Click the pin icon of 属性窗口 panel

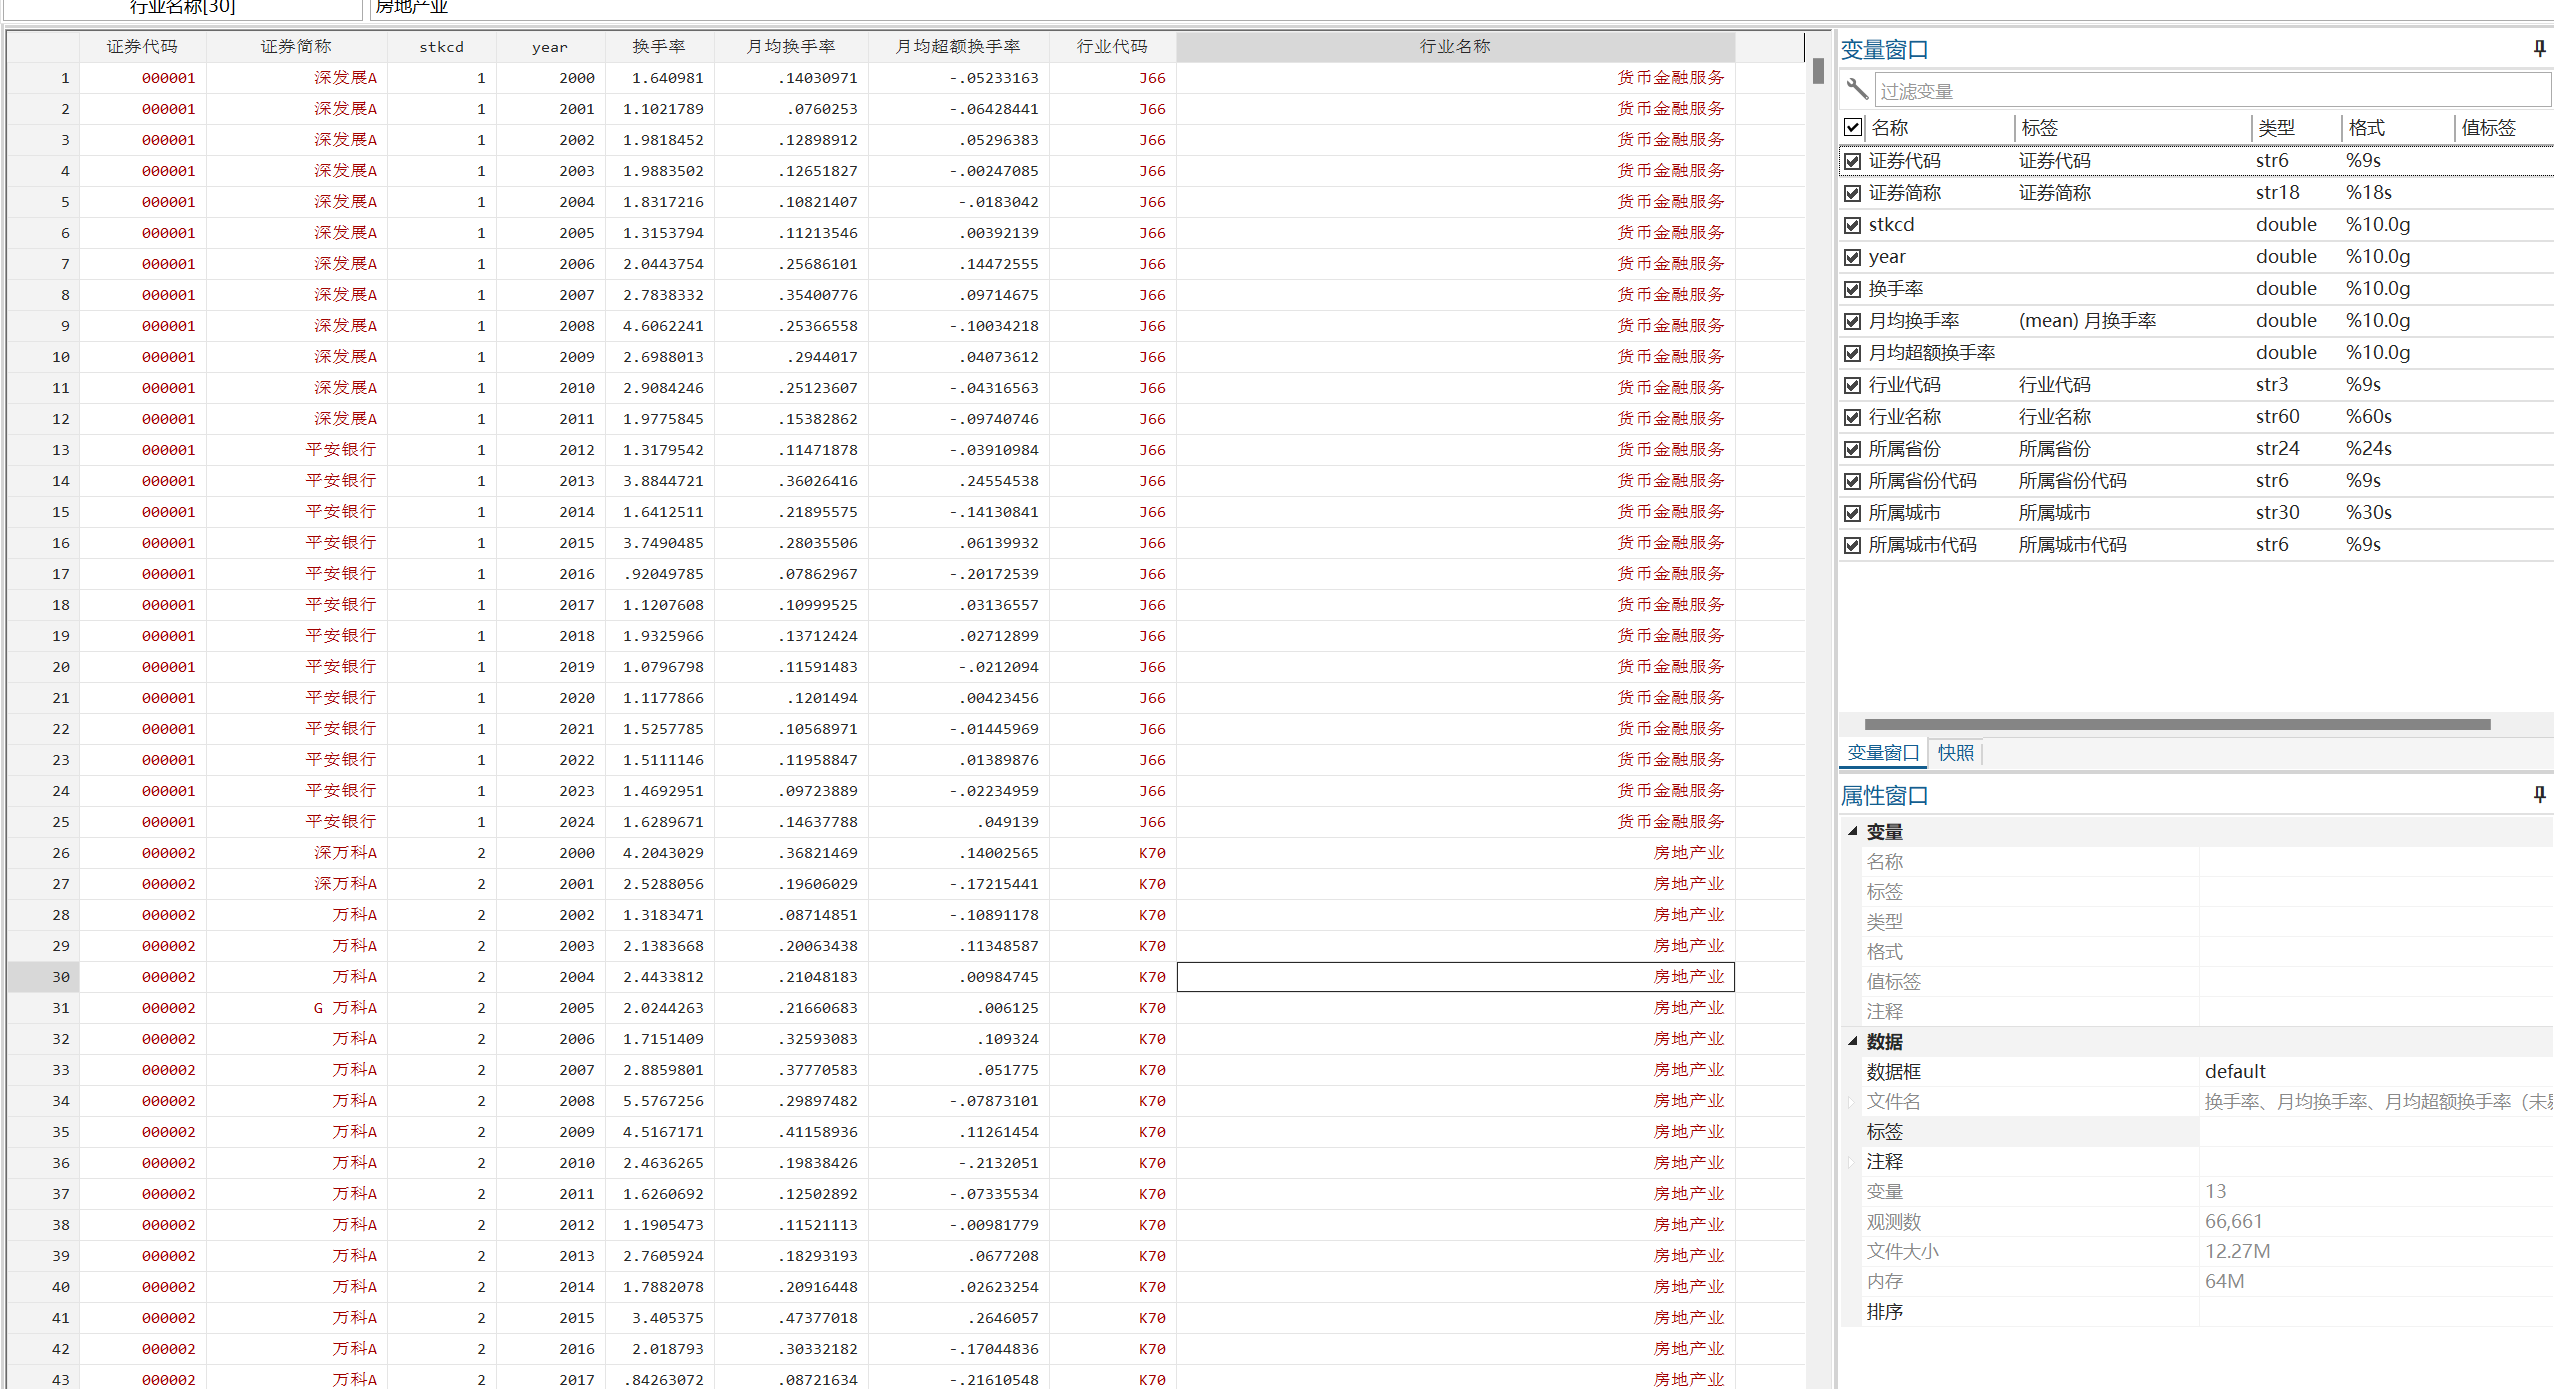tap(2538, 794)
